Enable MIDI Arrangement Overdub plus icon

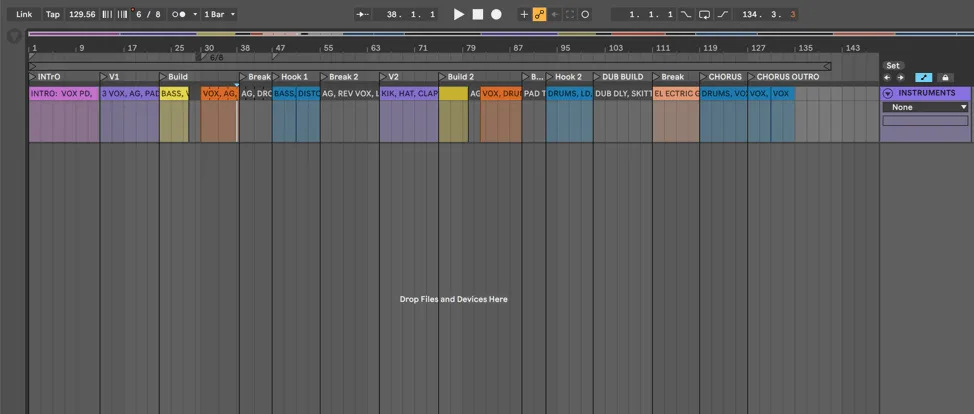pos(524,14)
